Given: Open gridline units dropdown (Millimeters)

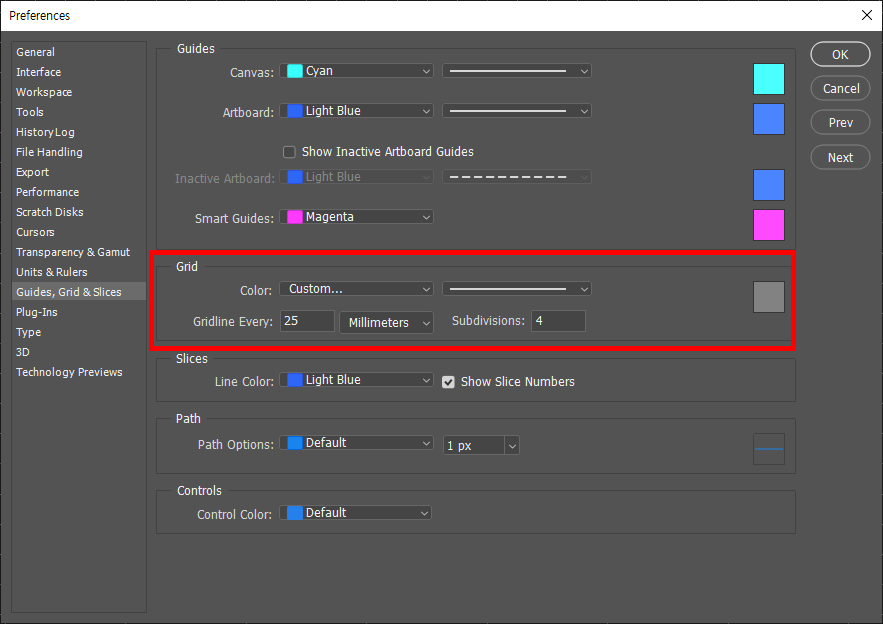Looking at the screenshot, I should pos(386,322).
